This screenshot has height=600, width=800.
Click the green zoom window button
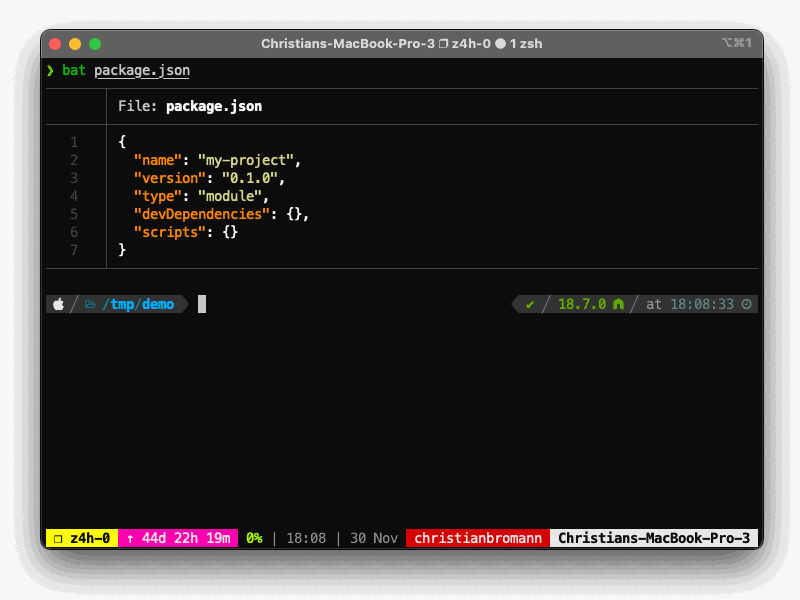pyautogui.click(x=95, y=44)
